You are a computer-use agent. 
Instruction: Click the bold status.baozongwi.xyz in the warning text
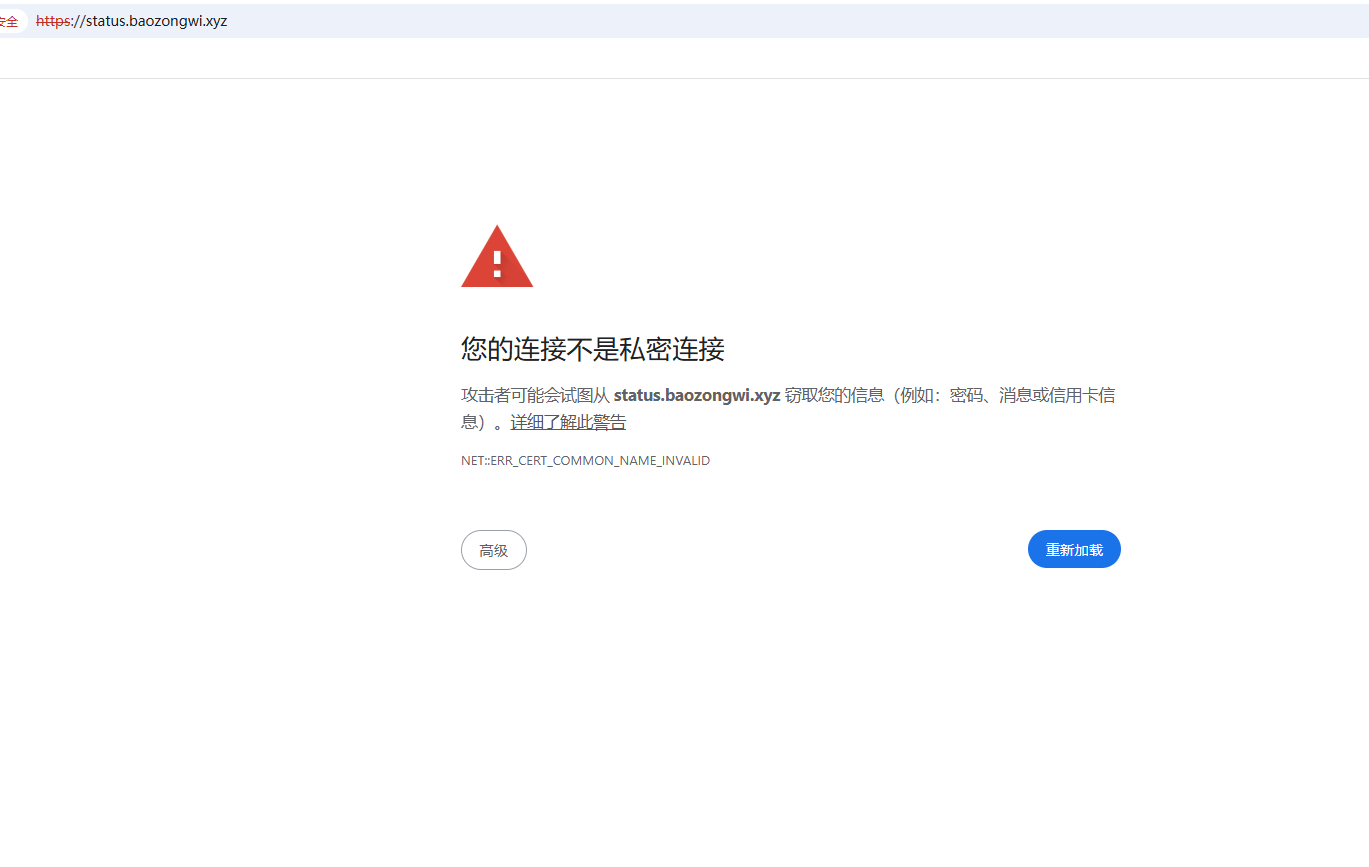(697, 395)
